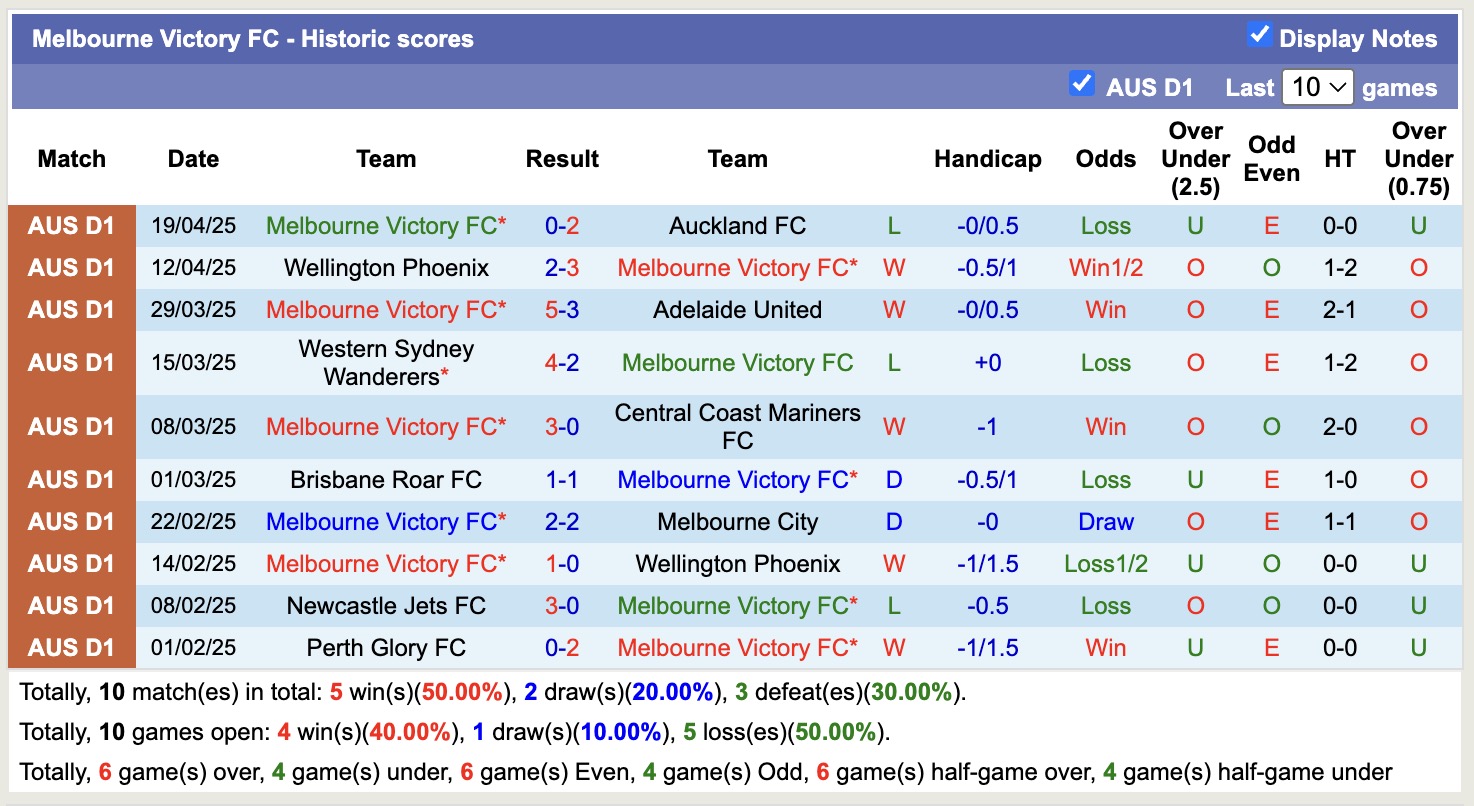Image resolution: width=1474 pixels, height=806 pixels.
Task: Click the Melbourne Victory FC - Historic scores title
Action: [x=251, y=38]
